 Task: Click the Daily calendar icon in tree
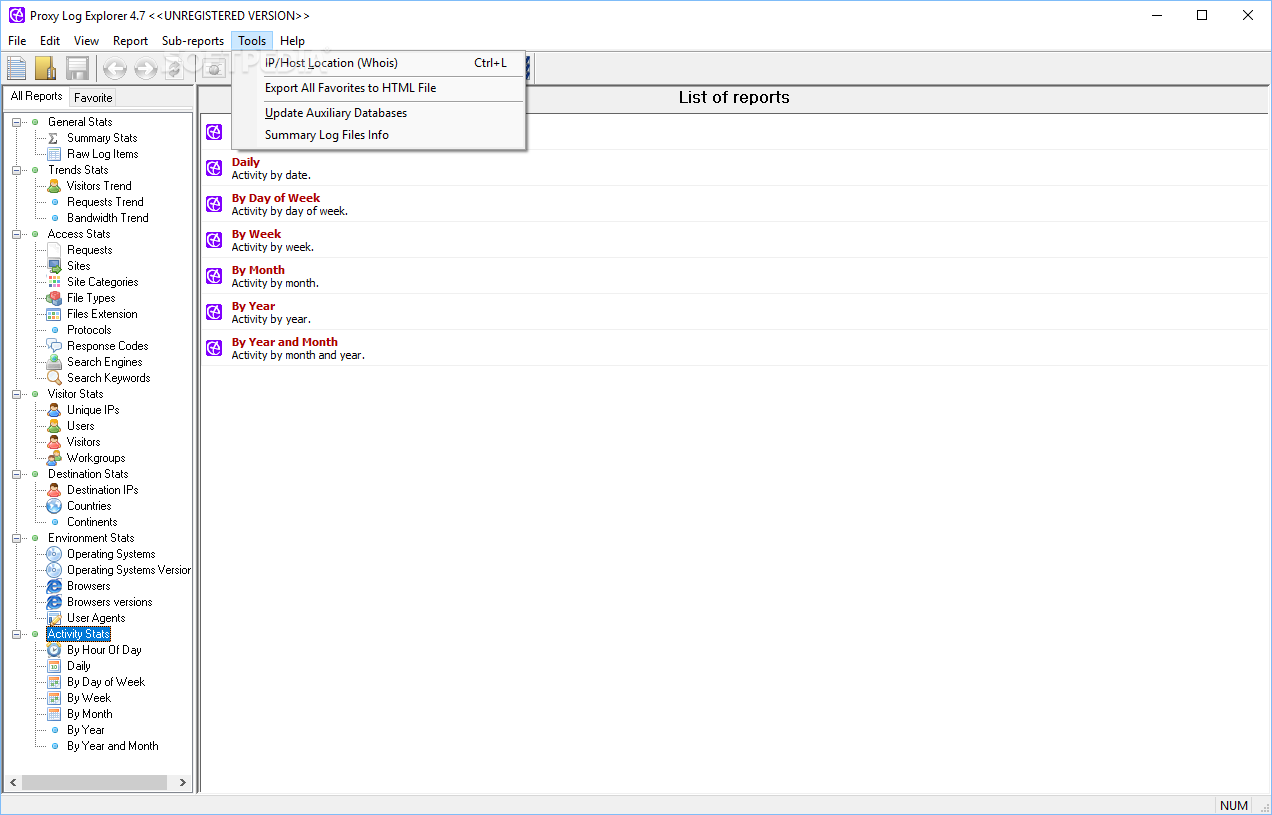coord(54,666)
